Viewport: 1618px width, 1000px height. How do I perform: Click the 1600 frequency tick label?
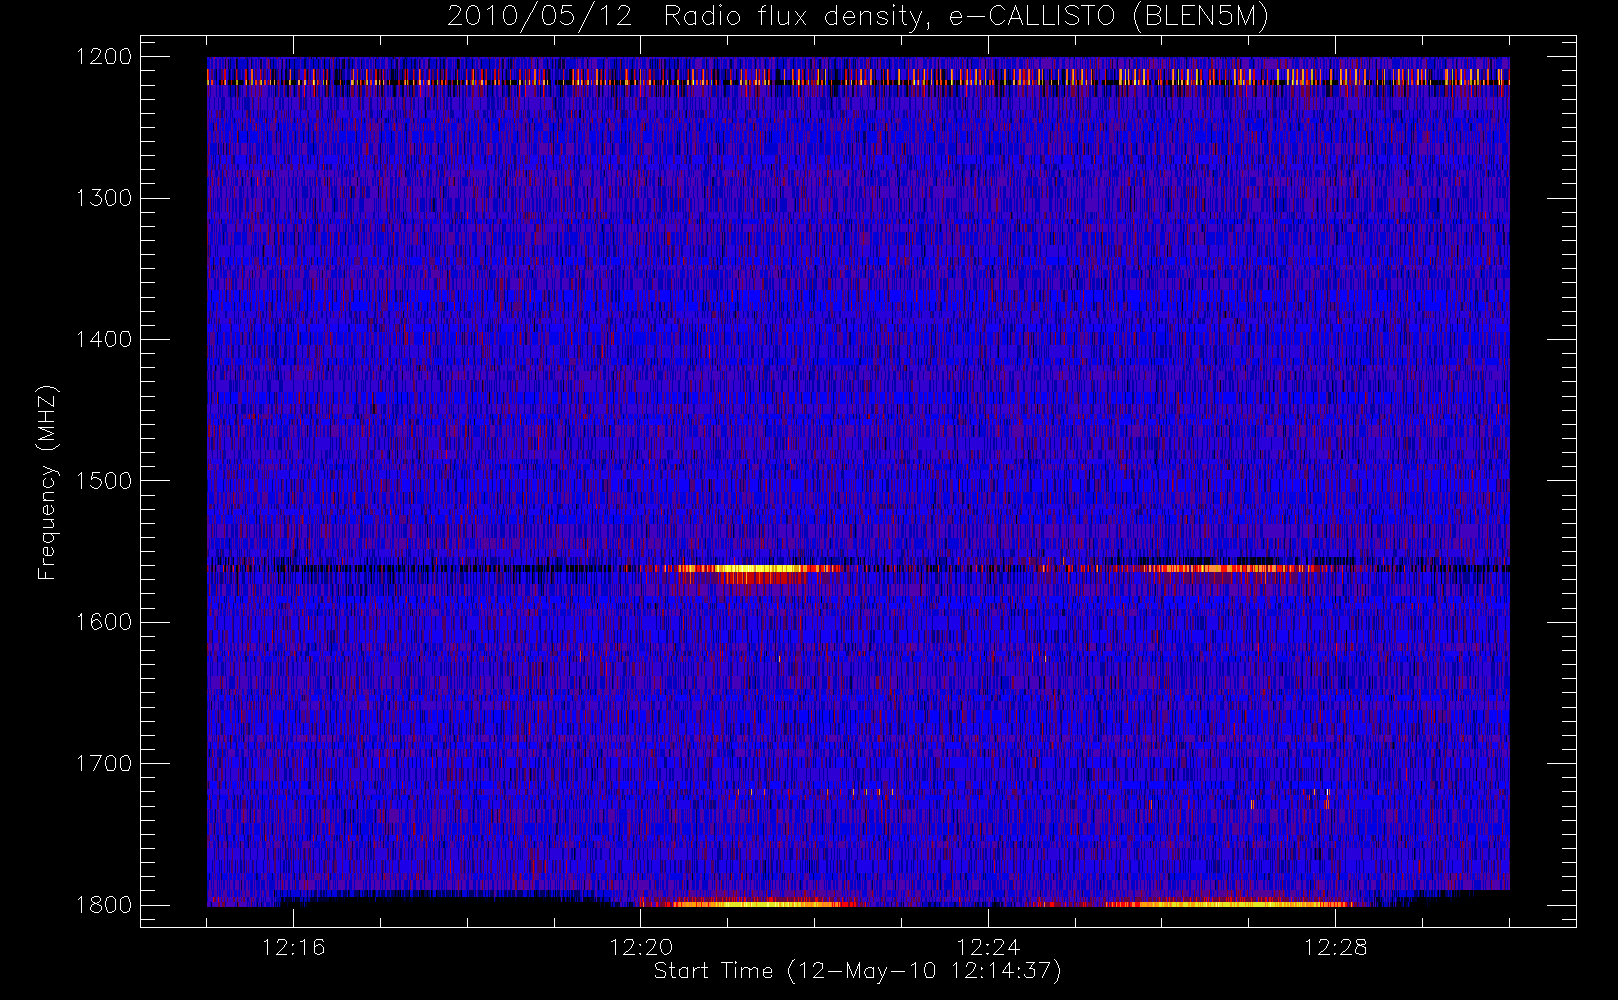104,622
